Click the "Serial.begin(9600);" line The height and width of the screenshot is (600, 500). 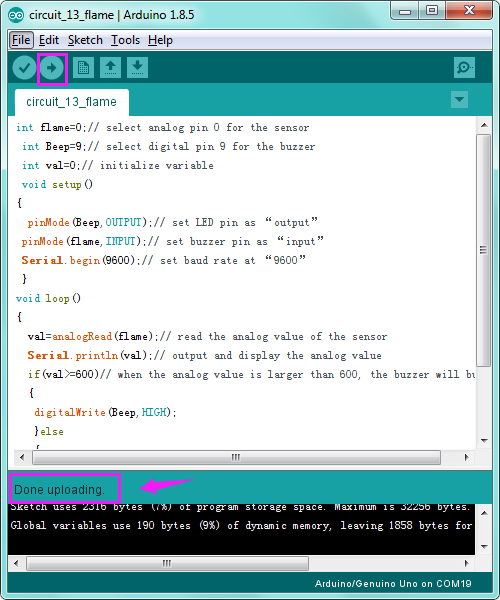coord(164,260)
